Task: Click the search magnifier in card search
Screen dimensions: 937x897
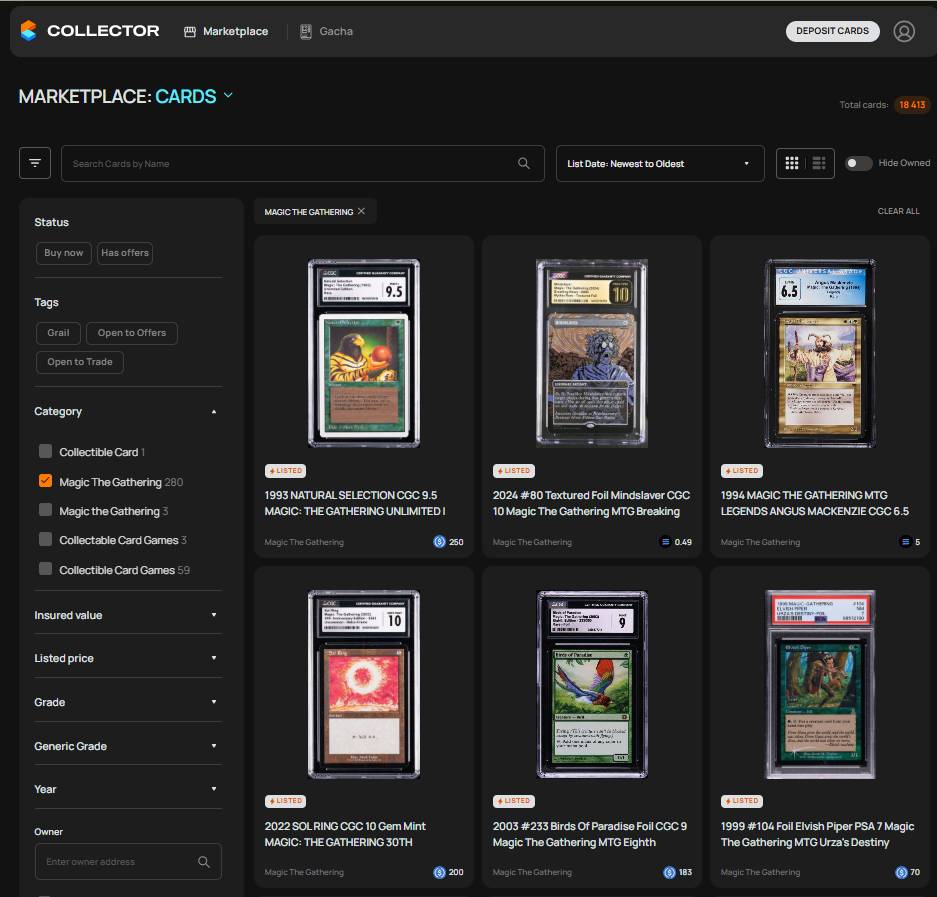Action: pos(523,163)
